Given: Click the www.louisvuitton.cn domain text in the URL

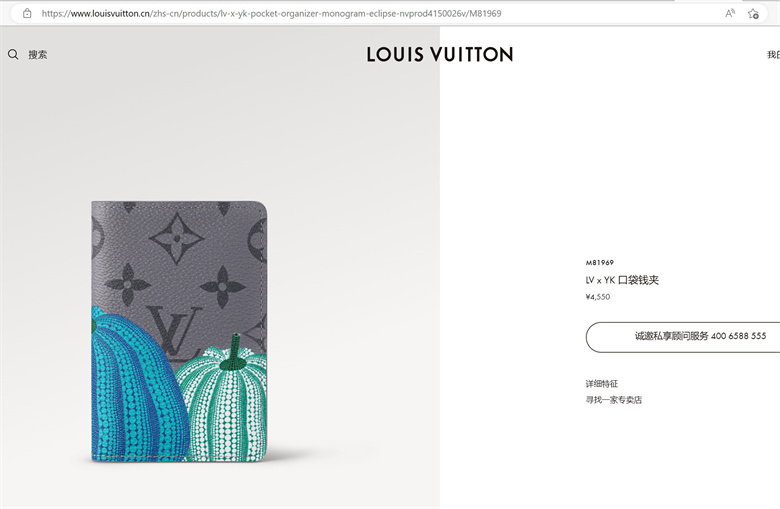Looking at the screenshot, I should point(110,13).
